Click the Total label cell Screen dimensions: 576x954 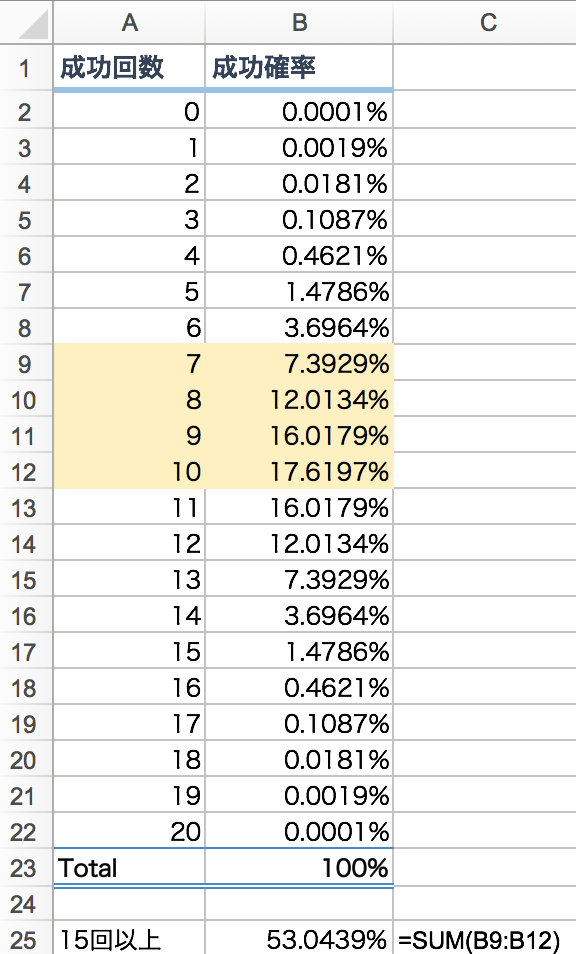pyautogui.click(x=129, y=868)
